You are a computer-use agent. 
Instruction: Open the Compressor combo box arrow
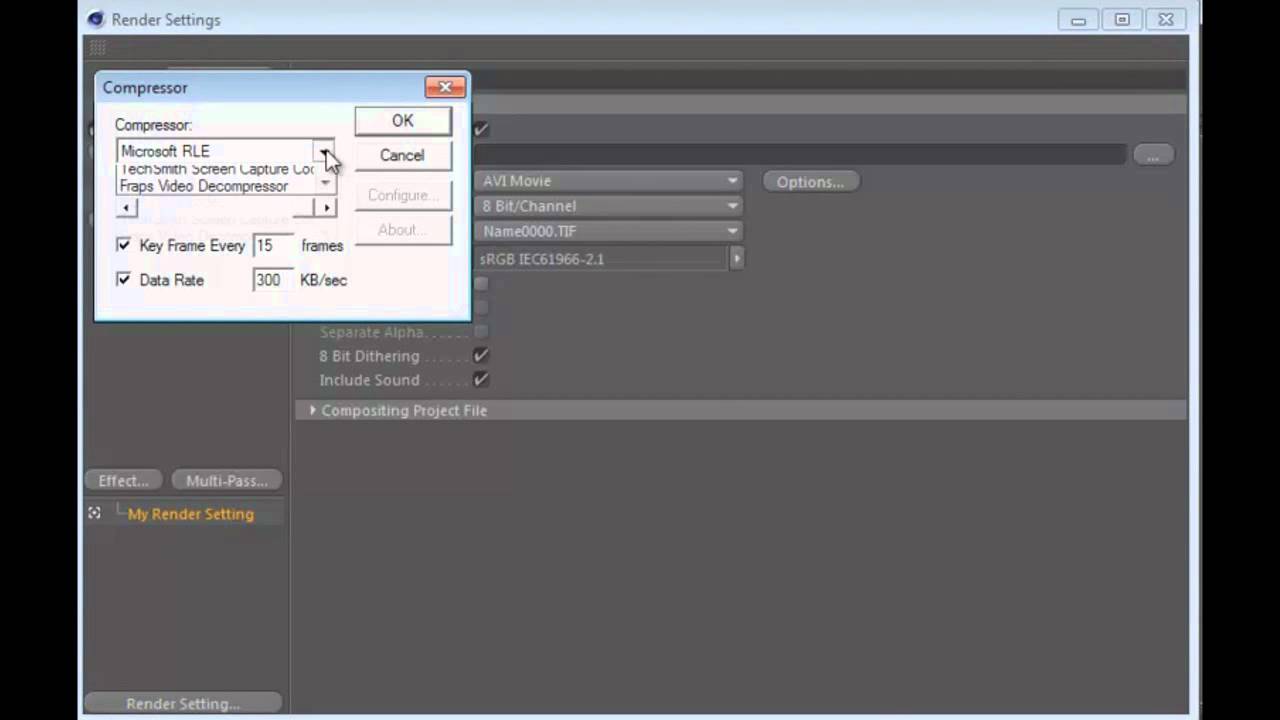point(325,151)
